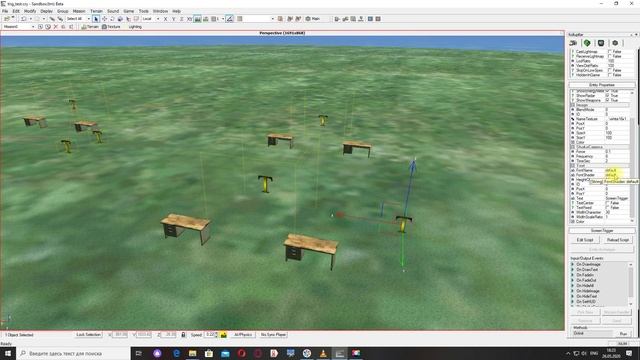The image size is (640, 360).
Task: Toggle the ReceiveLightmap checkbox
Action: [x=609, y=56]
